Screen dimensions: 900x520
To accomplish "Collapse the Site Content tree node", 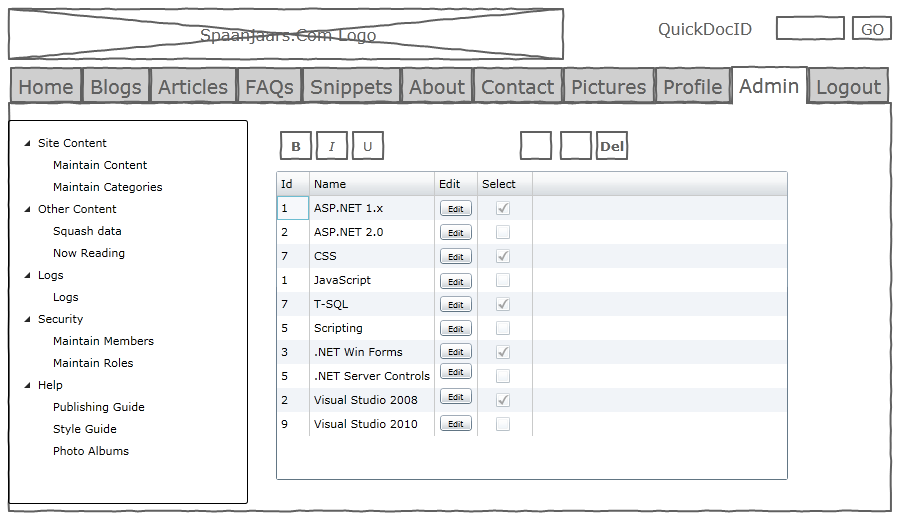I will [27, 143].
